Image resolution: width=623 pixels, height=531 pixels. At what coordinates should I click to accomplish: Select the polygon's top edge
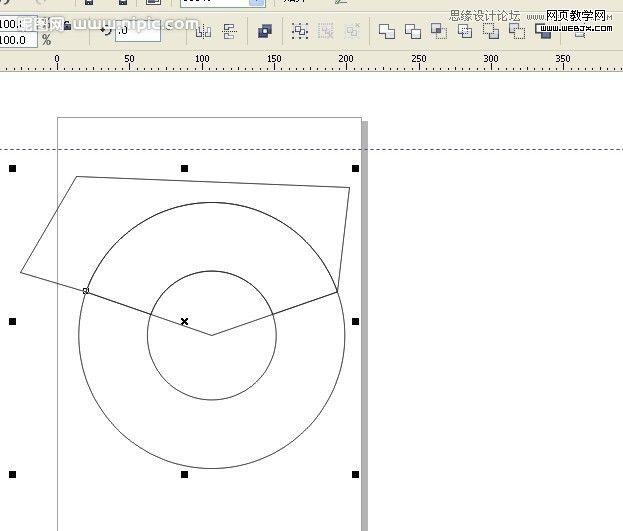(x=213, y=182)
